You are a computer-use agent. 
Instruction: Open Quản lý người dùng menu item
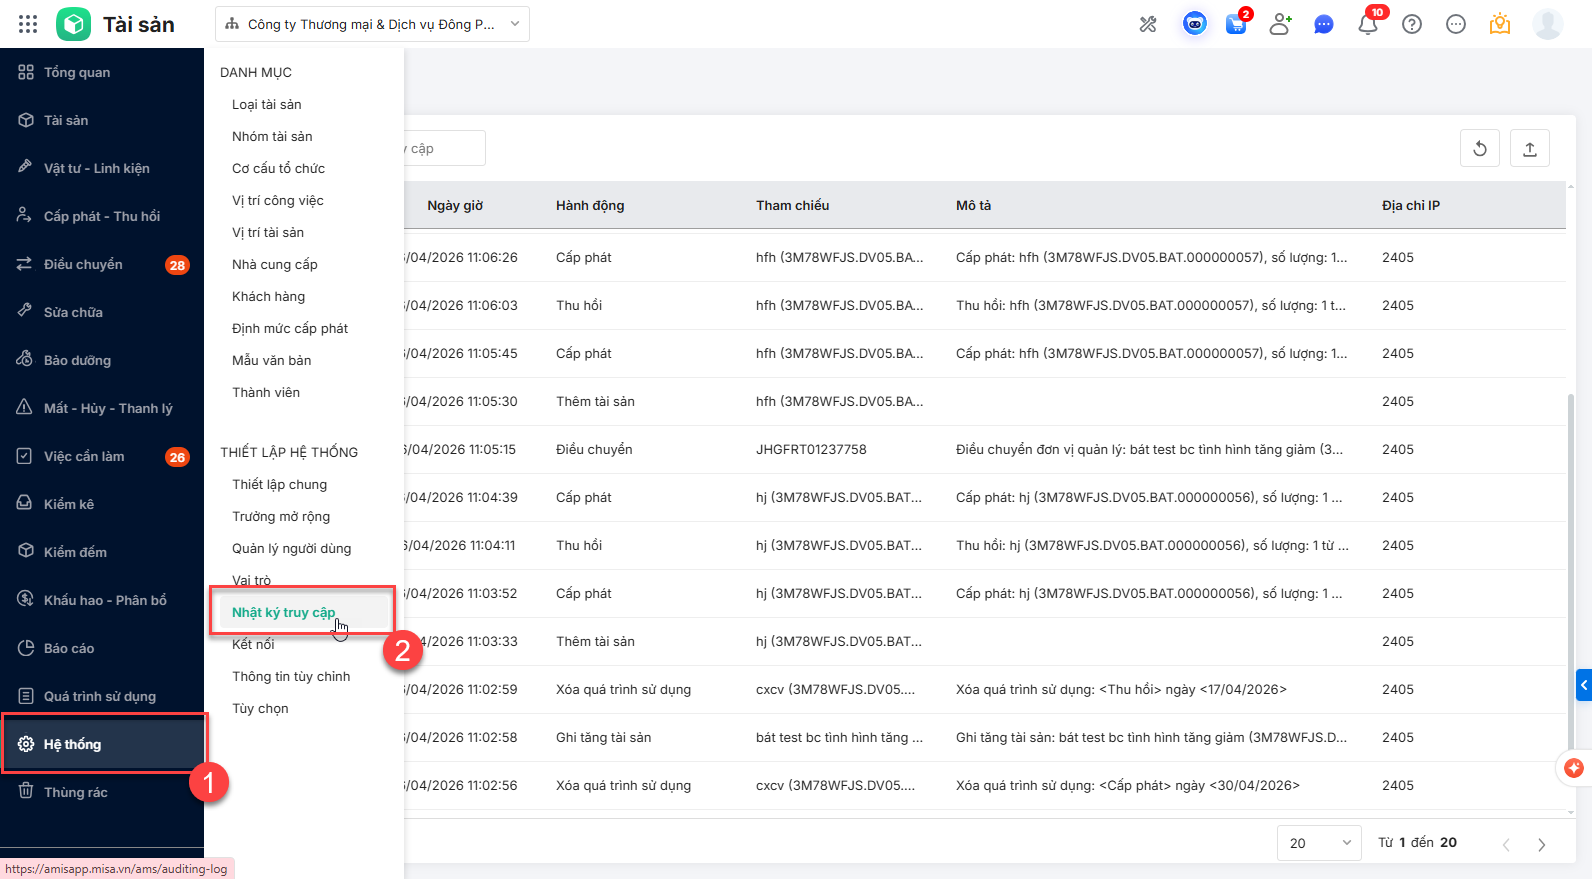291,548
